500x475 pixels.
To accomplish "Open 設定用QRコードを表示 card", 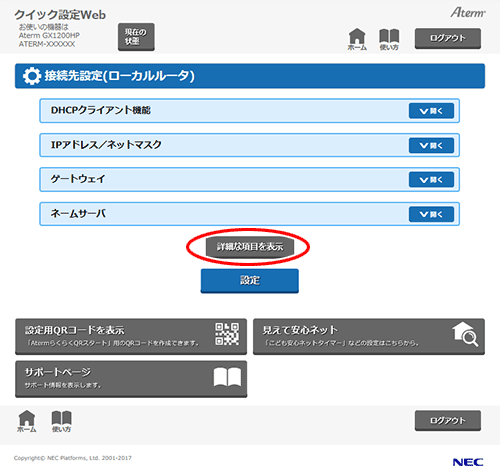I will coord(131,336).
